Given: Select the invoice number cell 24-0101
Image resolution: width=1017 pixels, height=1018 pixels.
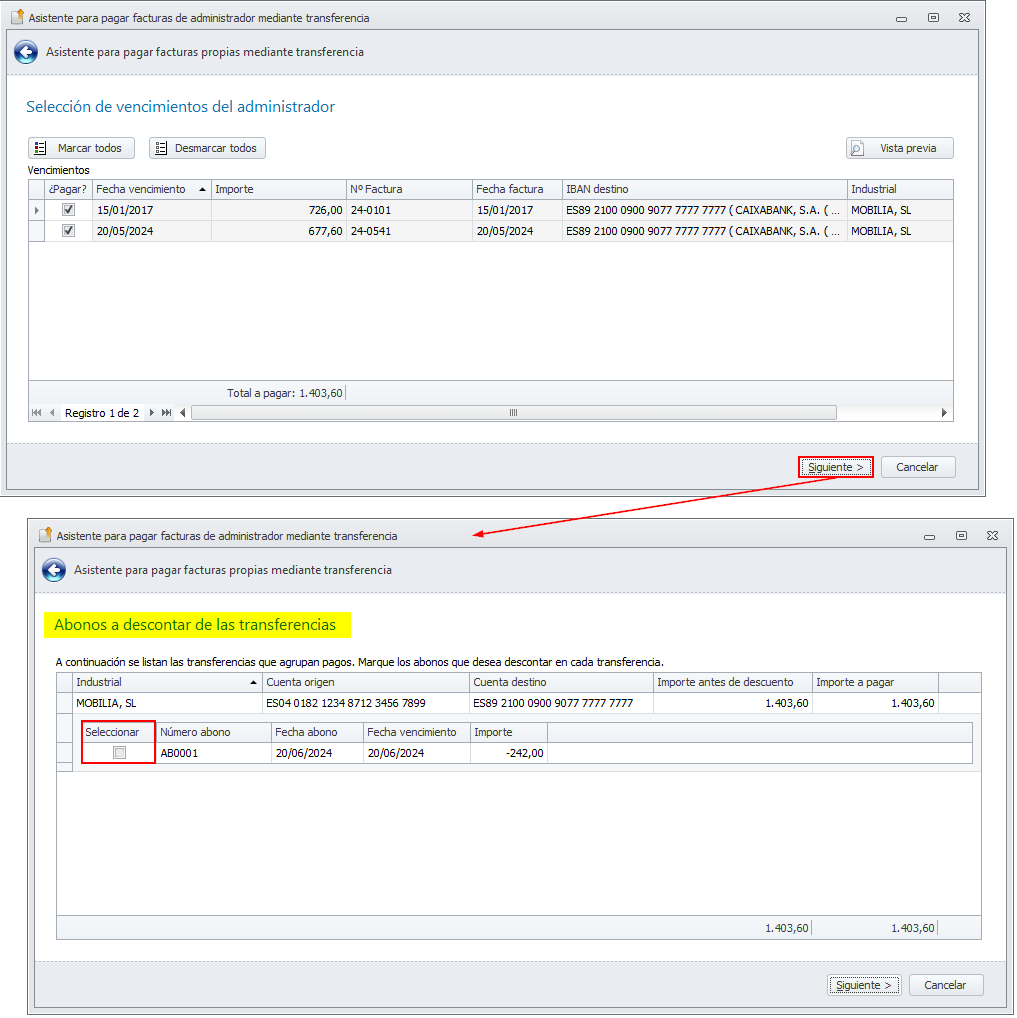Looking at the screenshot, I should 409,210.
